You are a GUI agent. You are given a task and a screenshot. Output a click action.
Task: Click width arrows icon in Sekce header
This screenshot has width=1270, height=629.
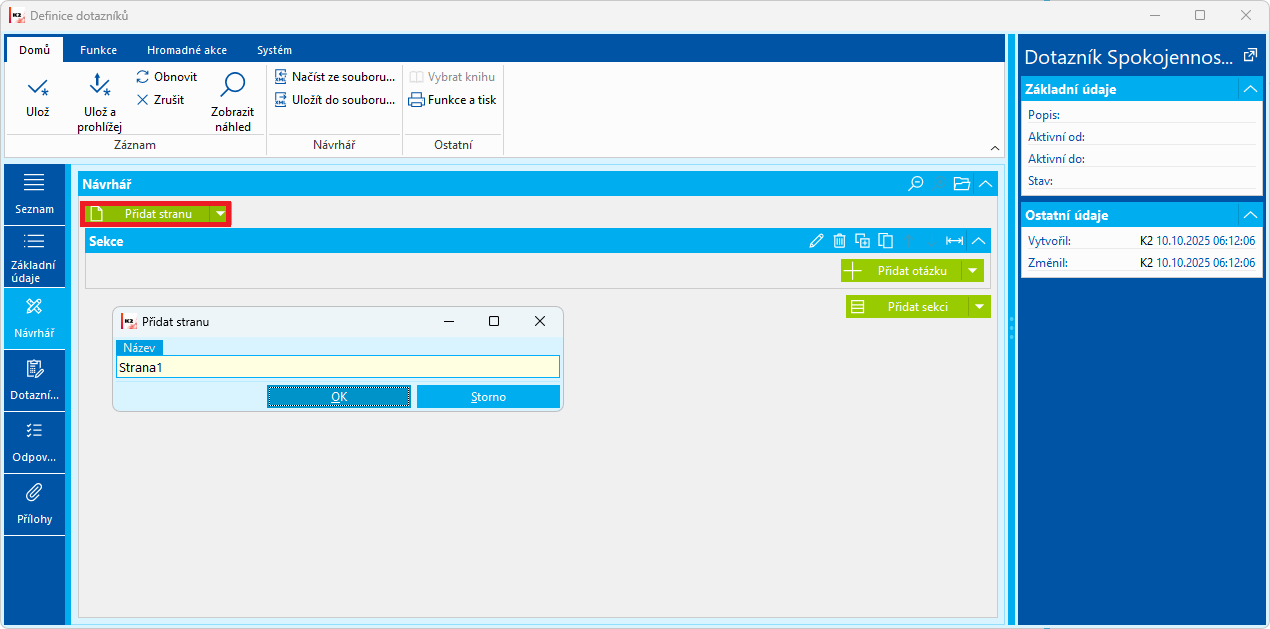(955, 241)
